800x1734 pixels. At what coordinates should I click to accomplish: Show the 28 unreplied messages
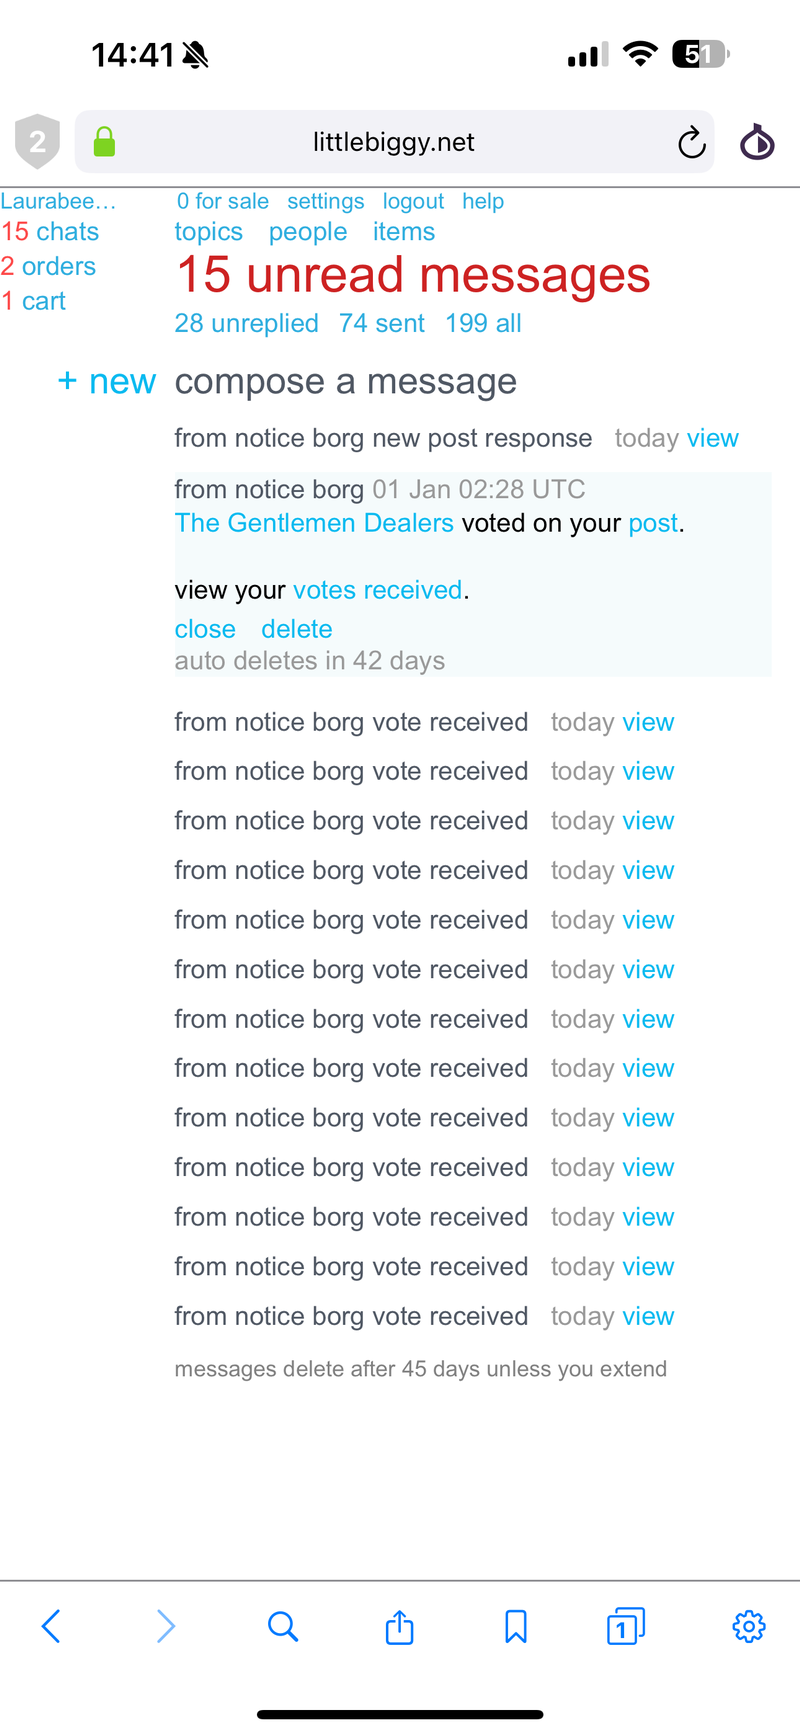pos(246,323)
